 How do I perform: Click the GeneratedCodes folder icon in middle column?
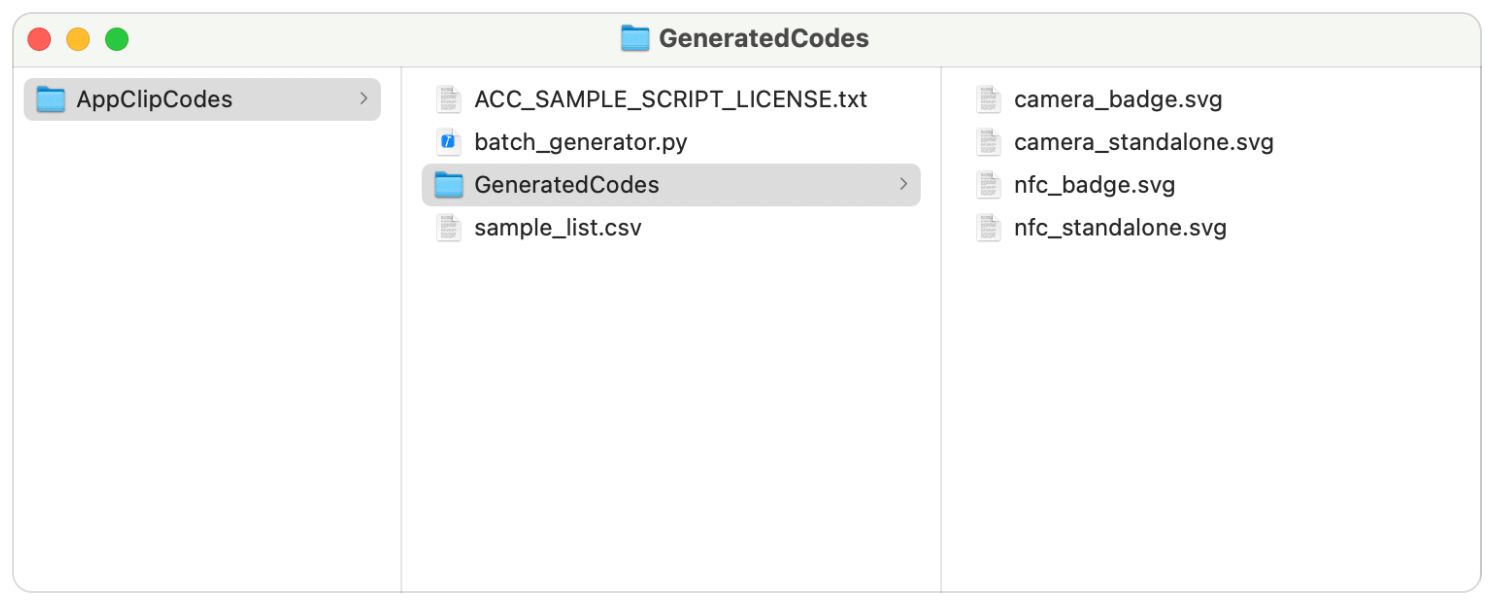tap(449, 185)
